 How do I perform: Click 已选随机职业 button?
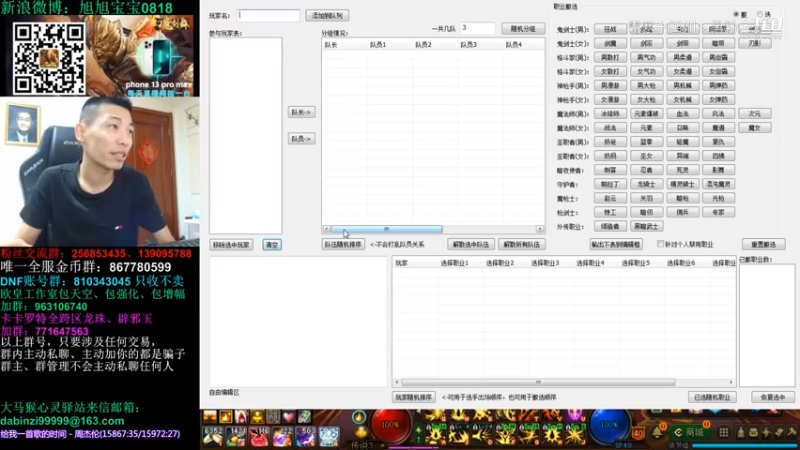pyautogui.click(x=712, y=397)
